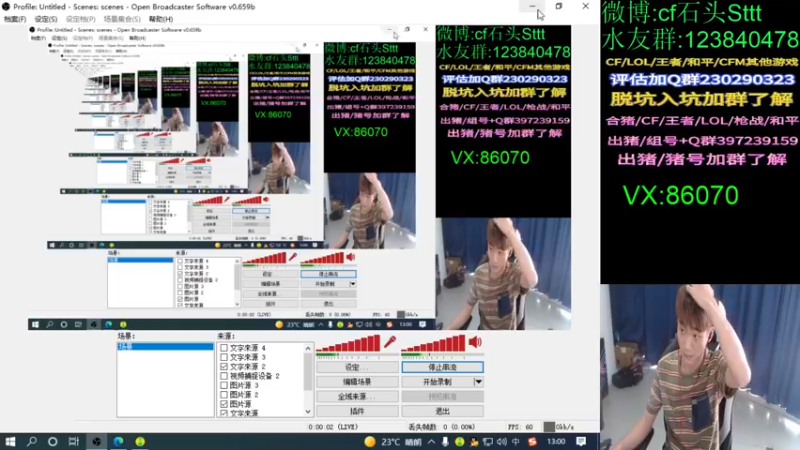This screenshot has width=800, height=450.
Task: Click the sources list scroll-down arrow
Action: pos(308,412)
